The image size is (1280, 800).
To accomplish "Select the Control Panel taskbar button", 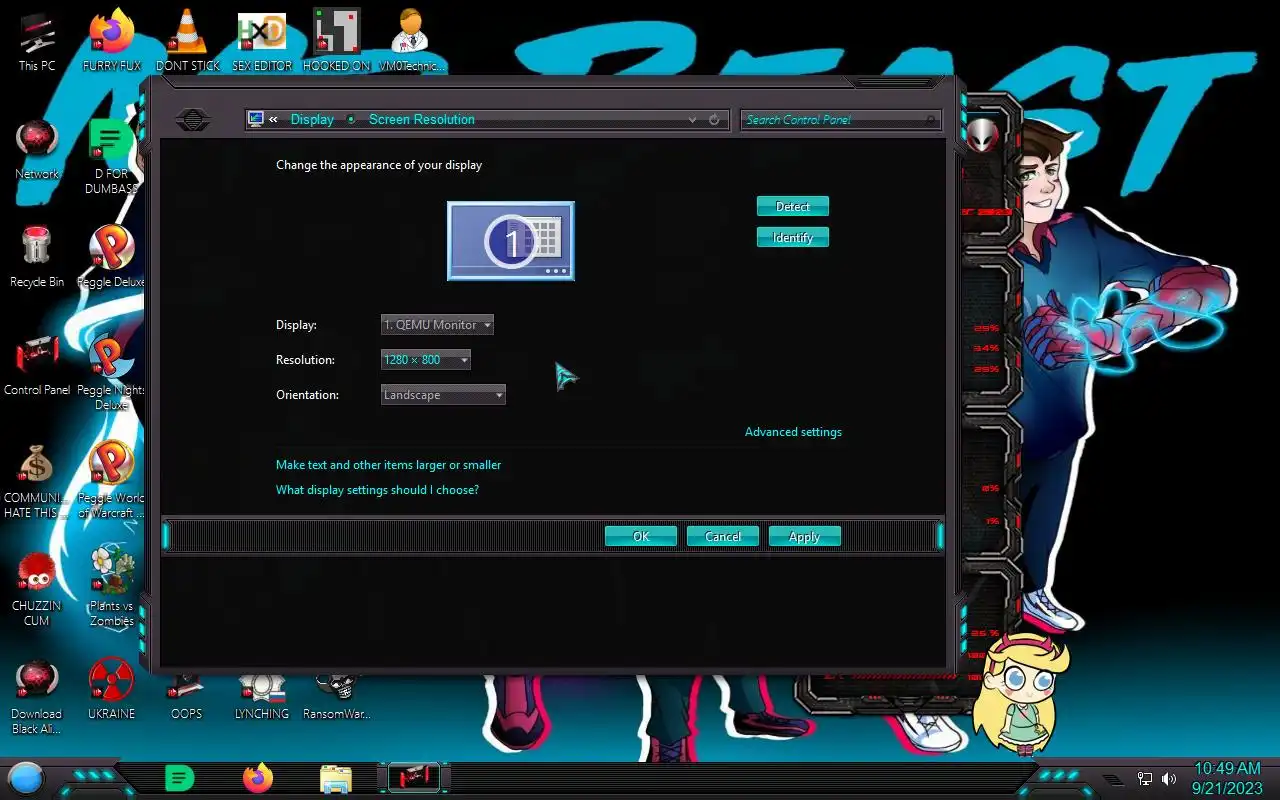I will click(414, 778).
